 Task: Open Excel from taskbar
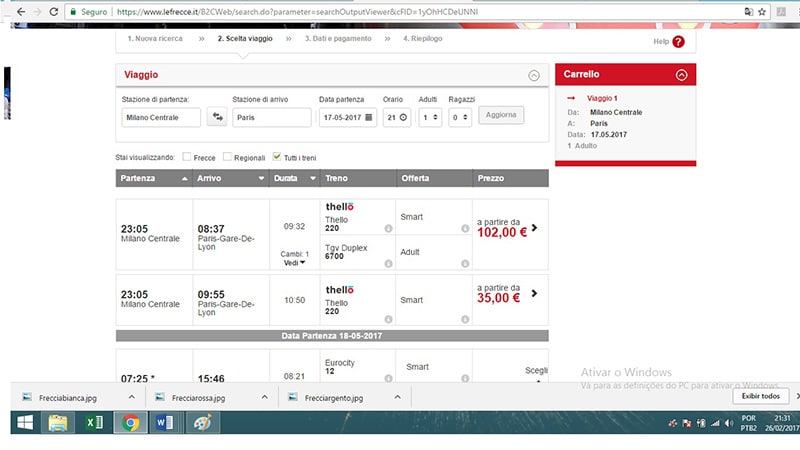click(x=94, y=422)
